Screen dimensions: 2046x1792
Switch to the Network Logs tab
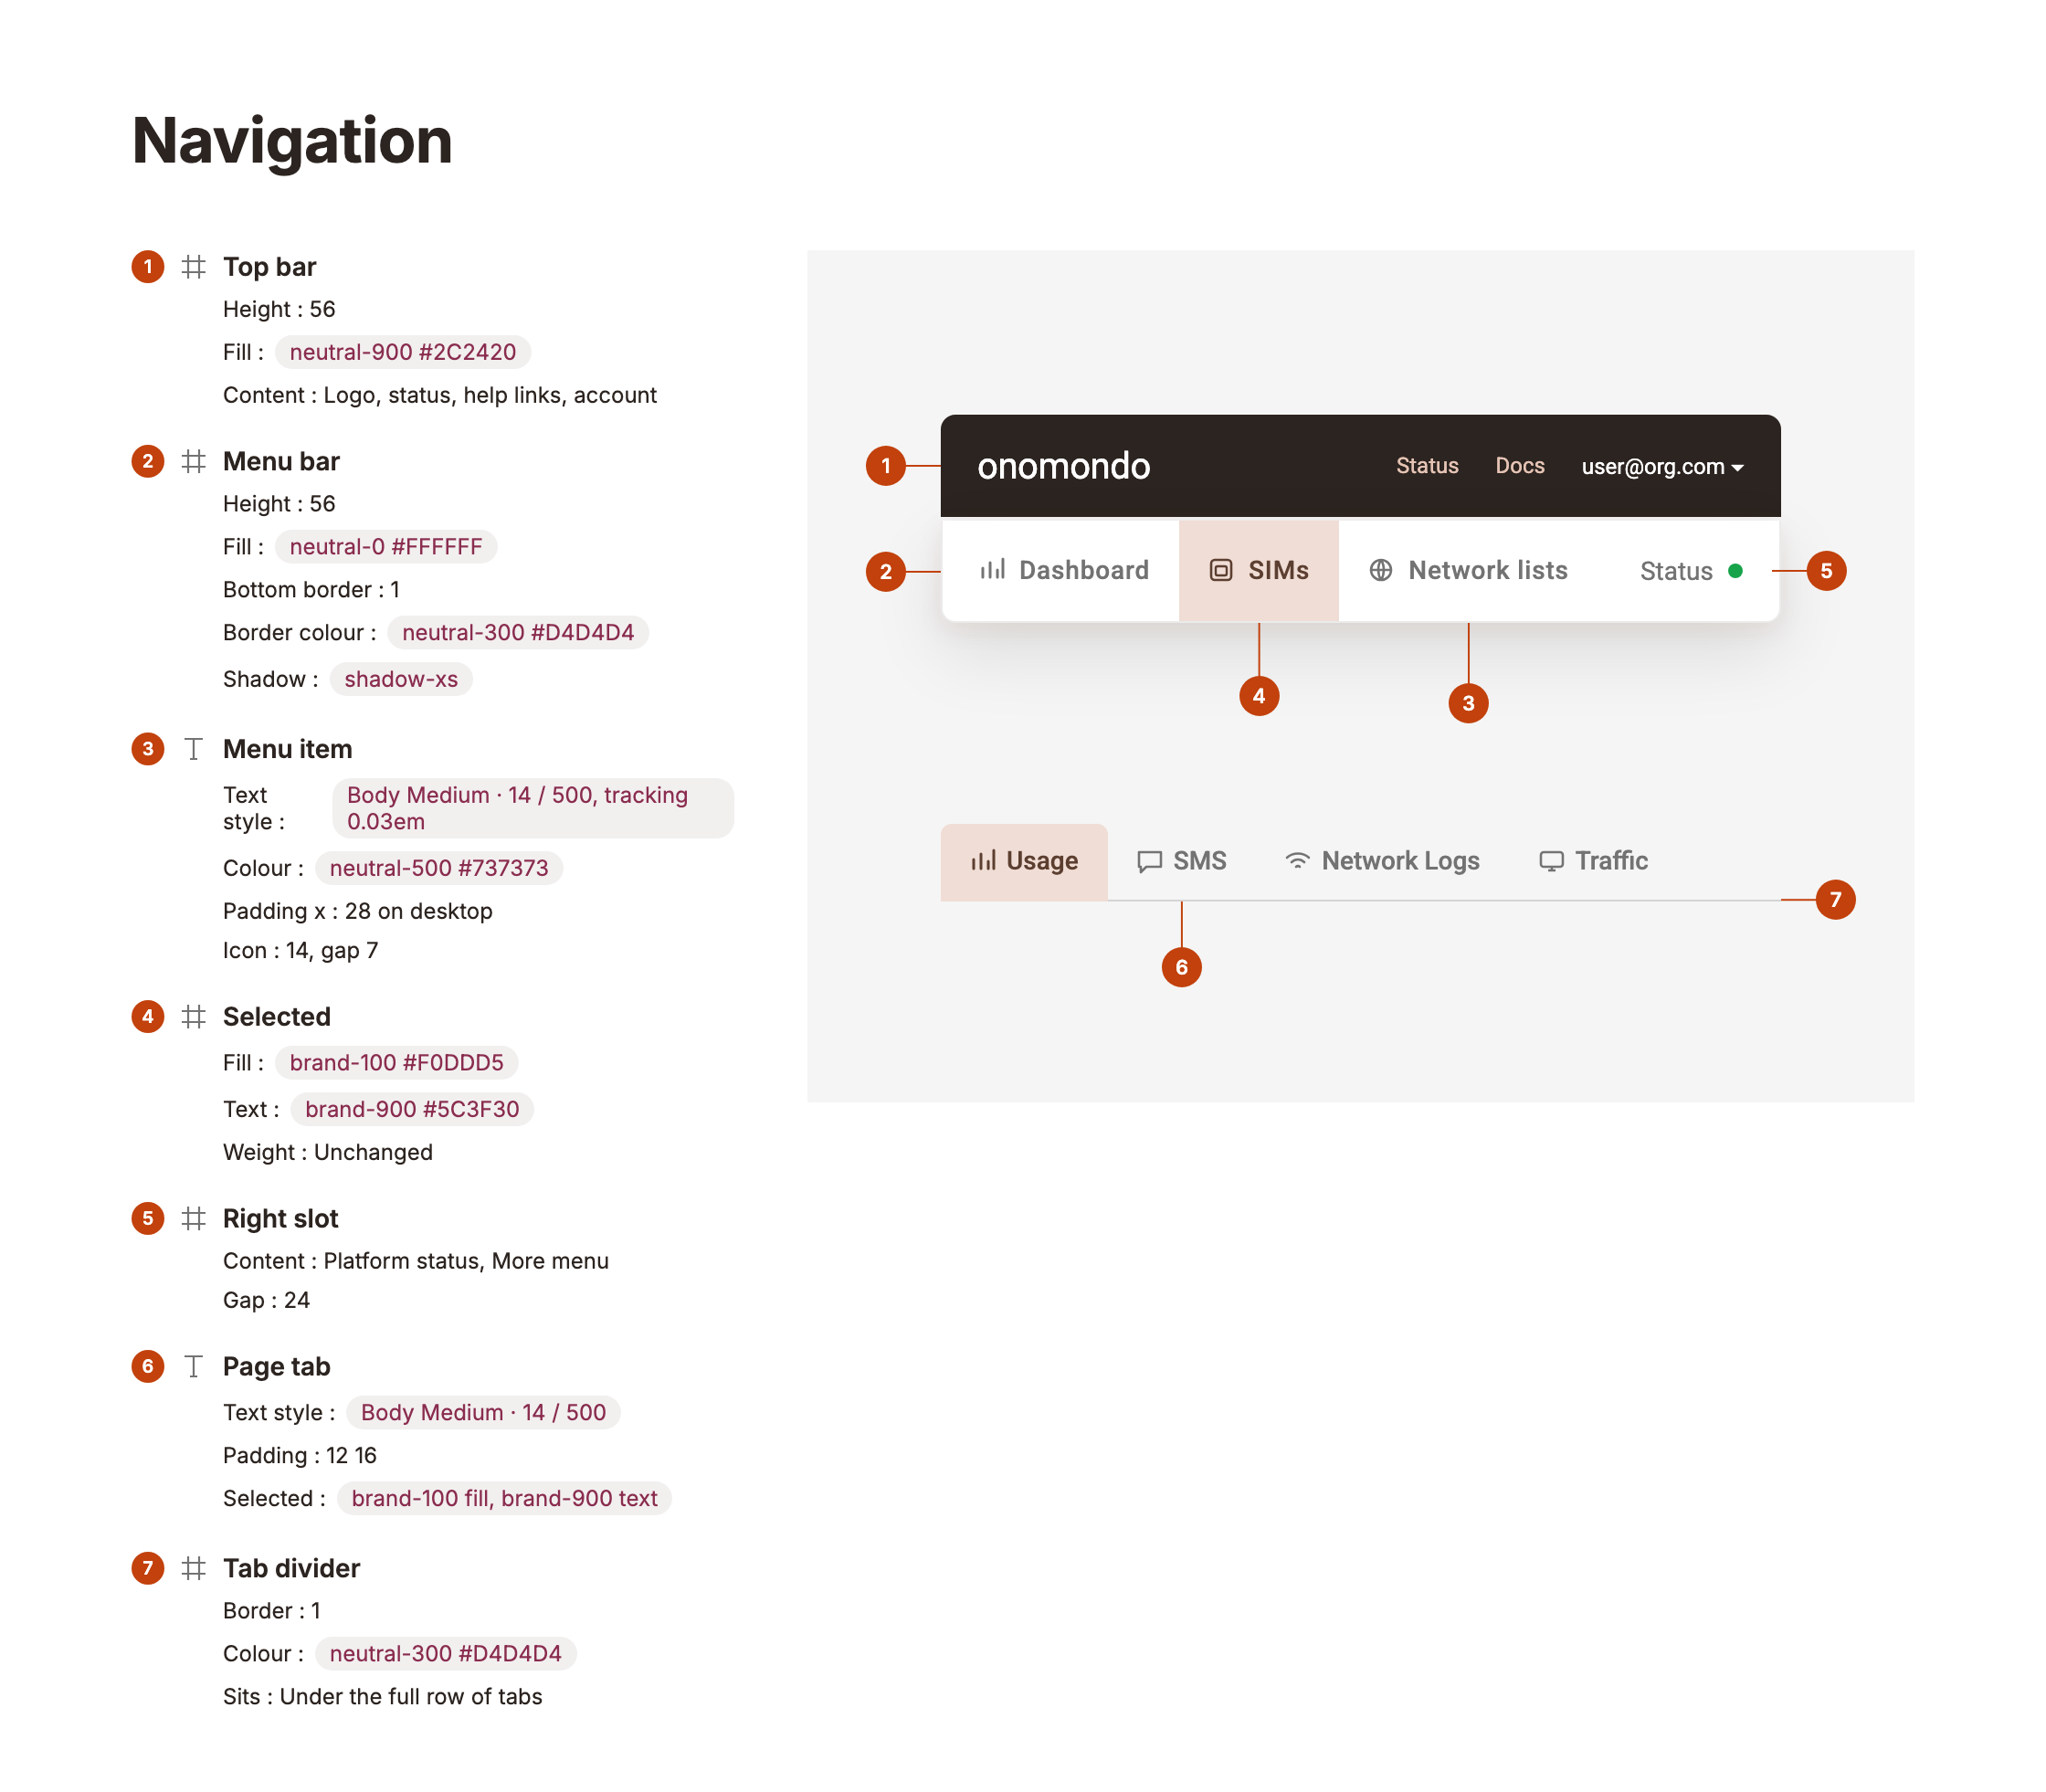[1382, 861]
